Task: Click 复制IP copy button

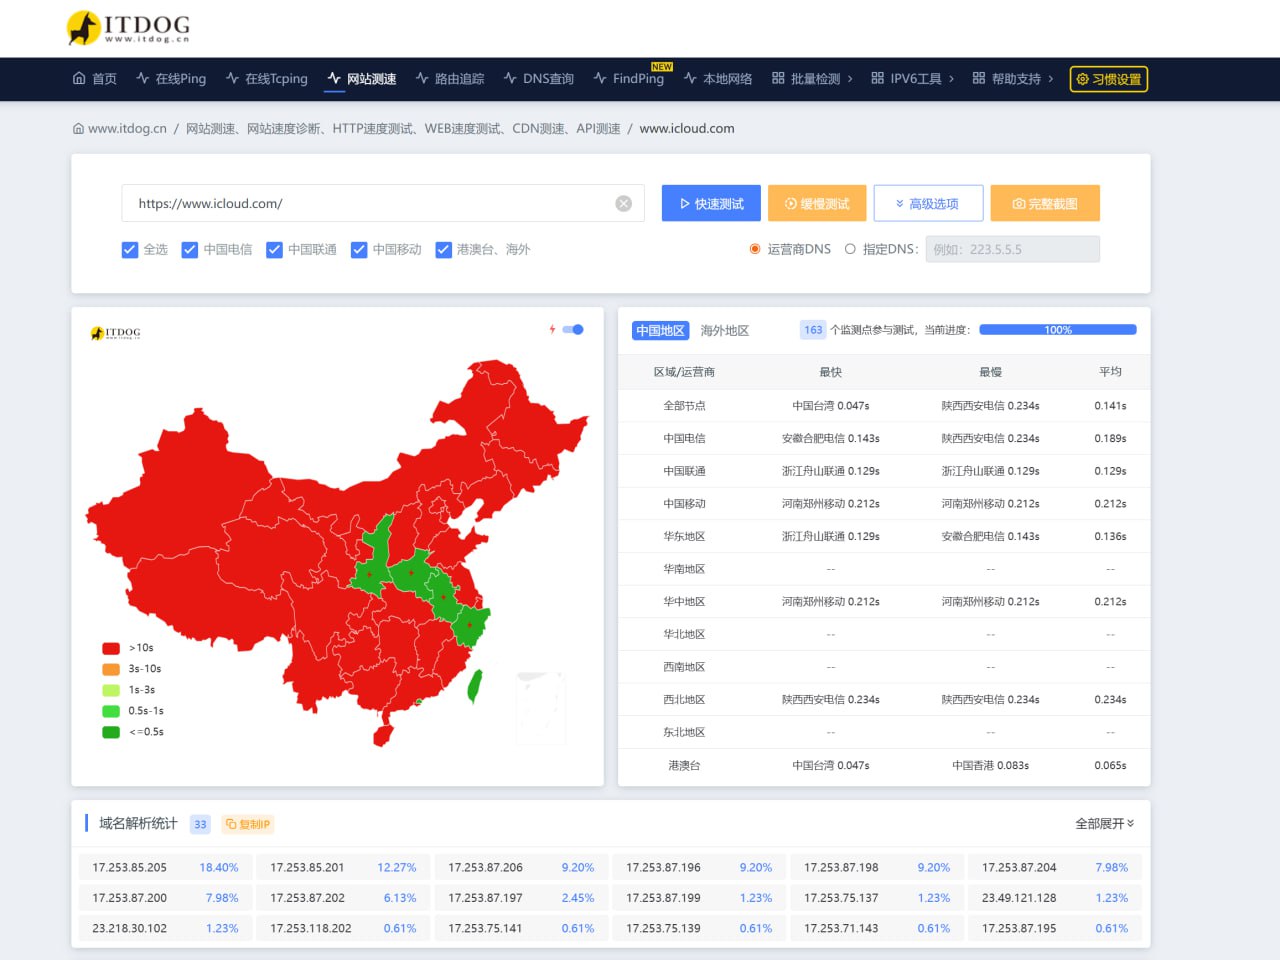Action: pos(248,824)
